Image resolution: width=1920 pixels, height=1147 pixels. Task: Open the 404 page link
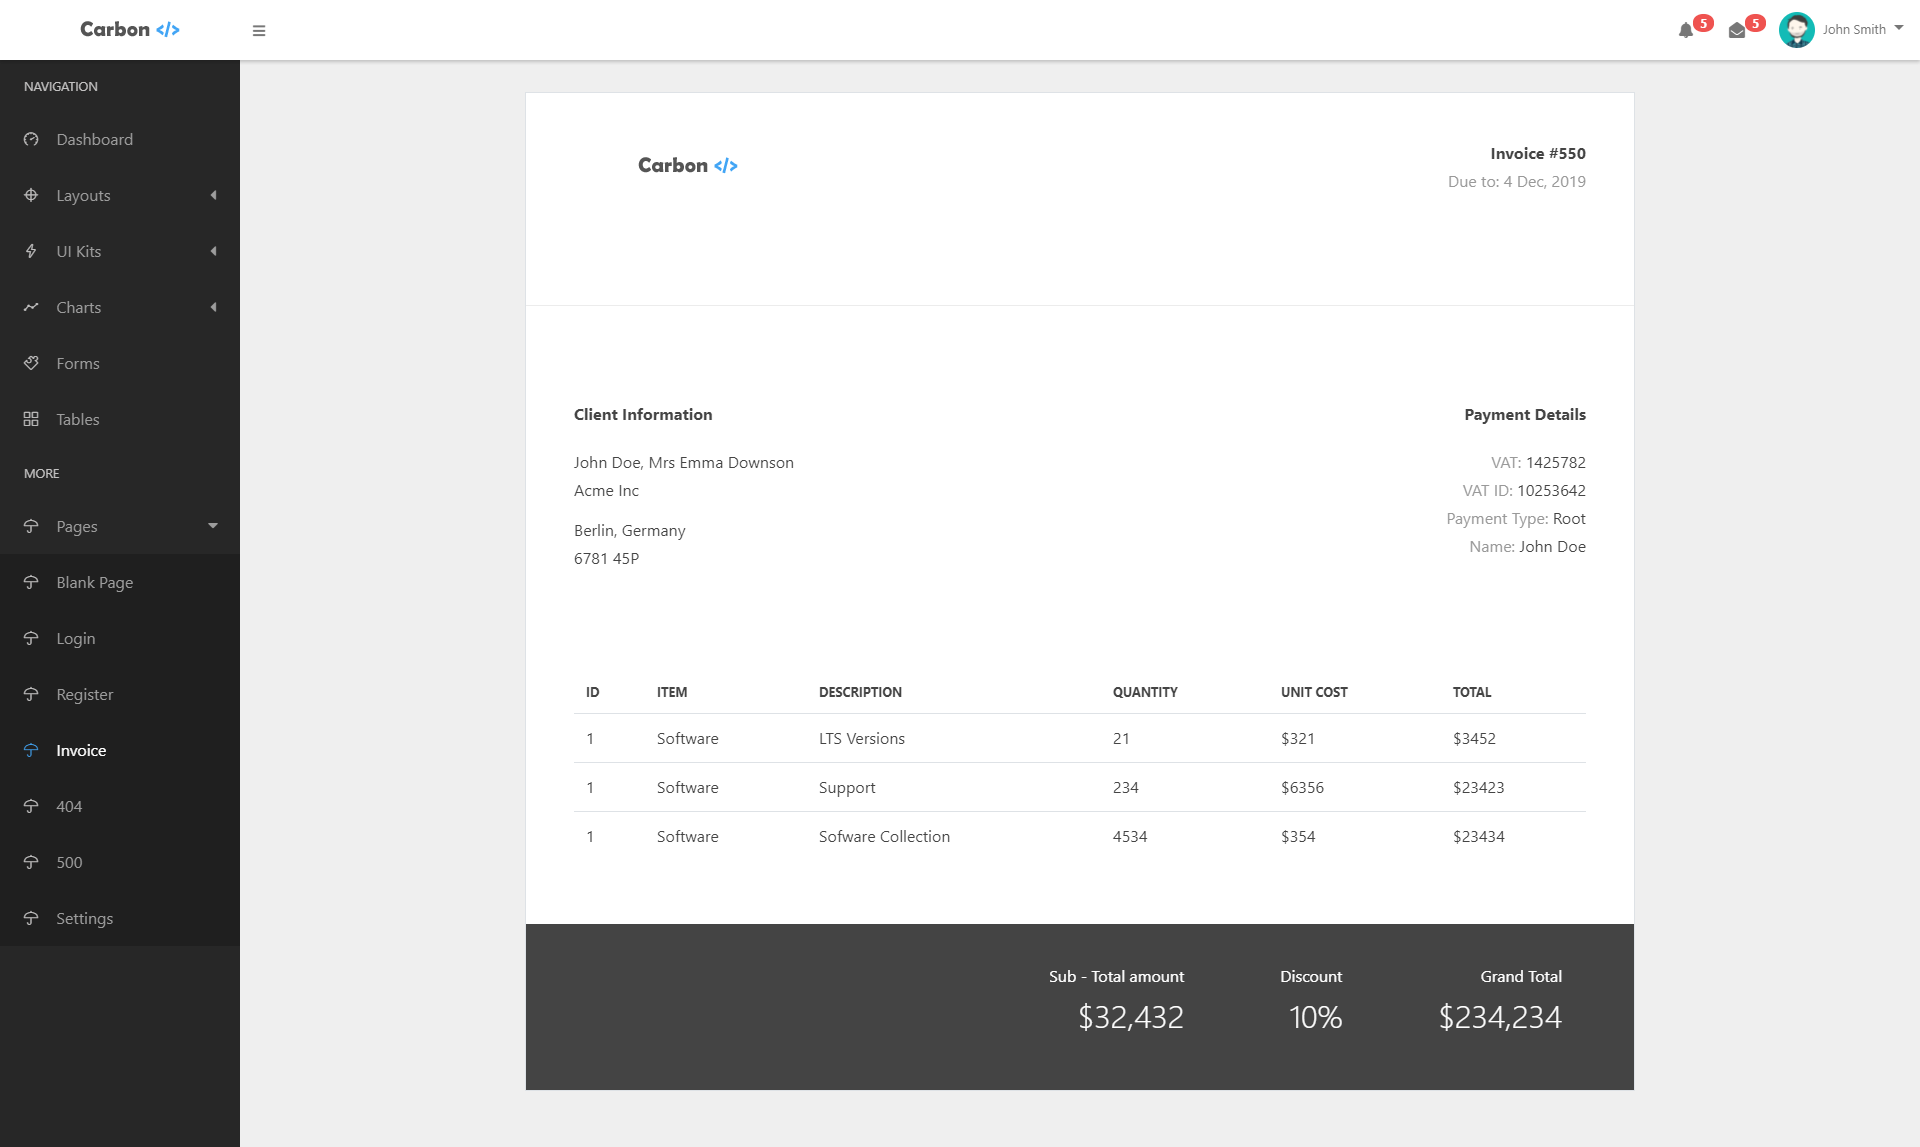(69, 807)
